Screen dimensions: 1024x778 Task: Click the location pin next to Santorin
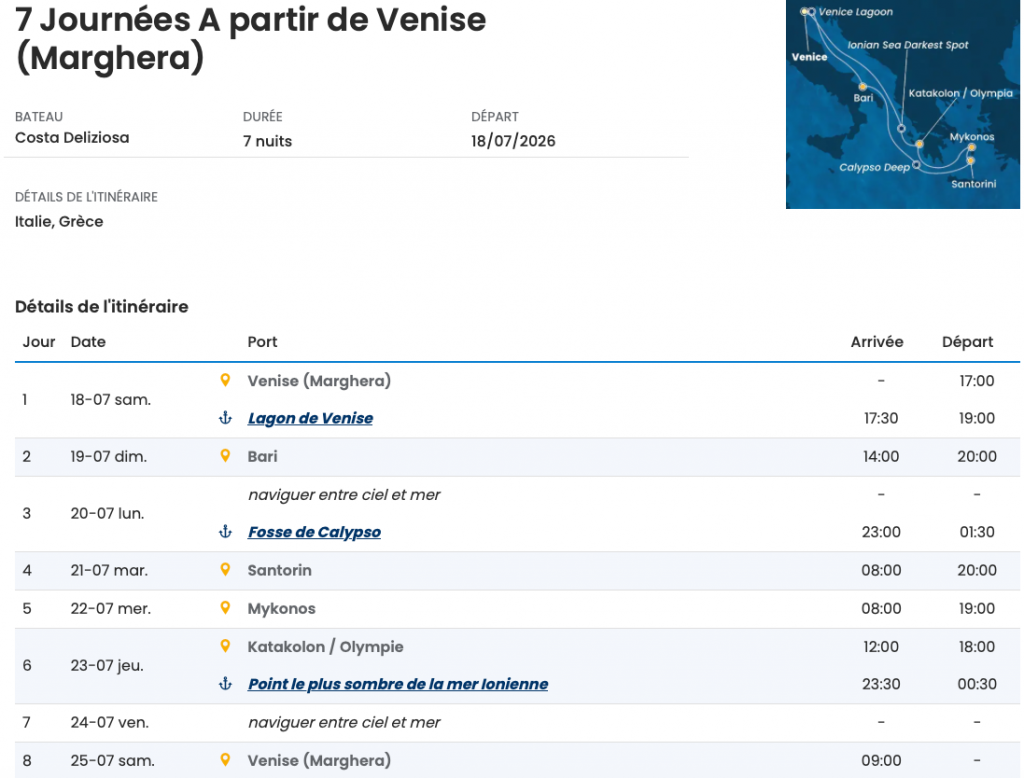click(x=225, y=570)
